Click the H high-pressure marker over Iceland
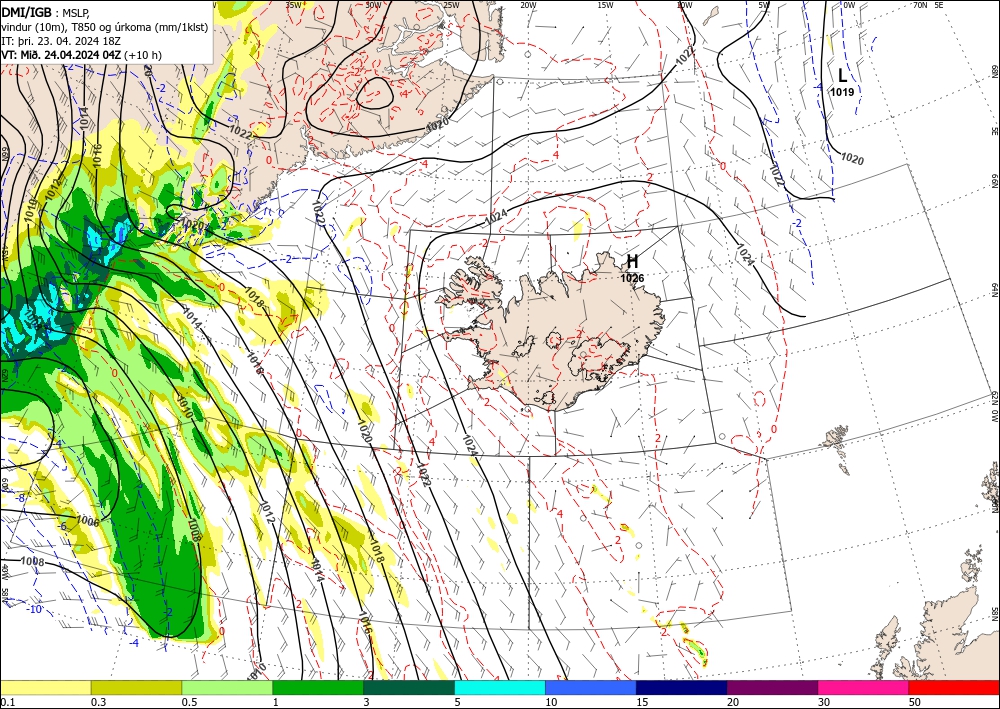 coord(632,261)
